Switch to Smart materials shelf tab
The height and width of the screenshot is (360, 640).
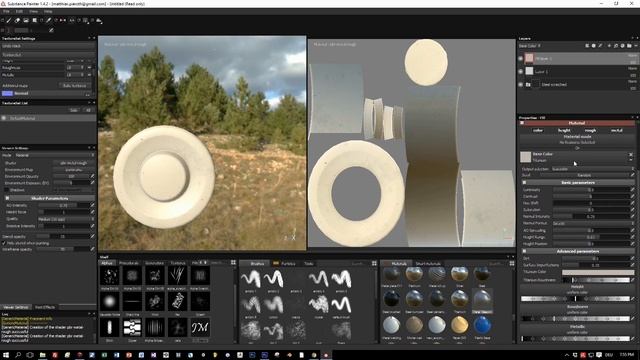[x=428, y=264]
